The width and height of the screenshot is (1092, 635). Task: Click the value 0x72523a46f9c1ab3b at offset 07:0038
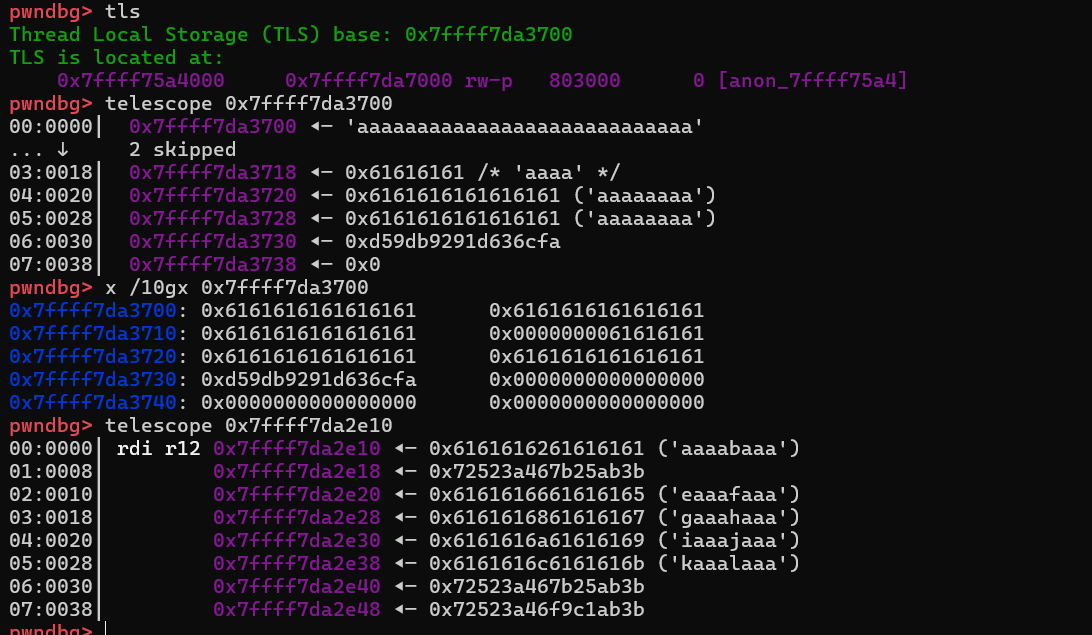click(x=536, y=609)
